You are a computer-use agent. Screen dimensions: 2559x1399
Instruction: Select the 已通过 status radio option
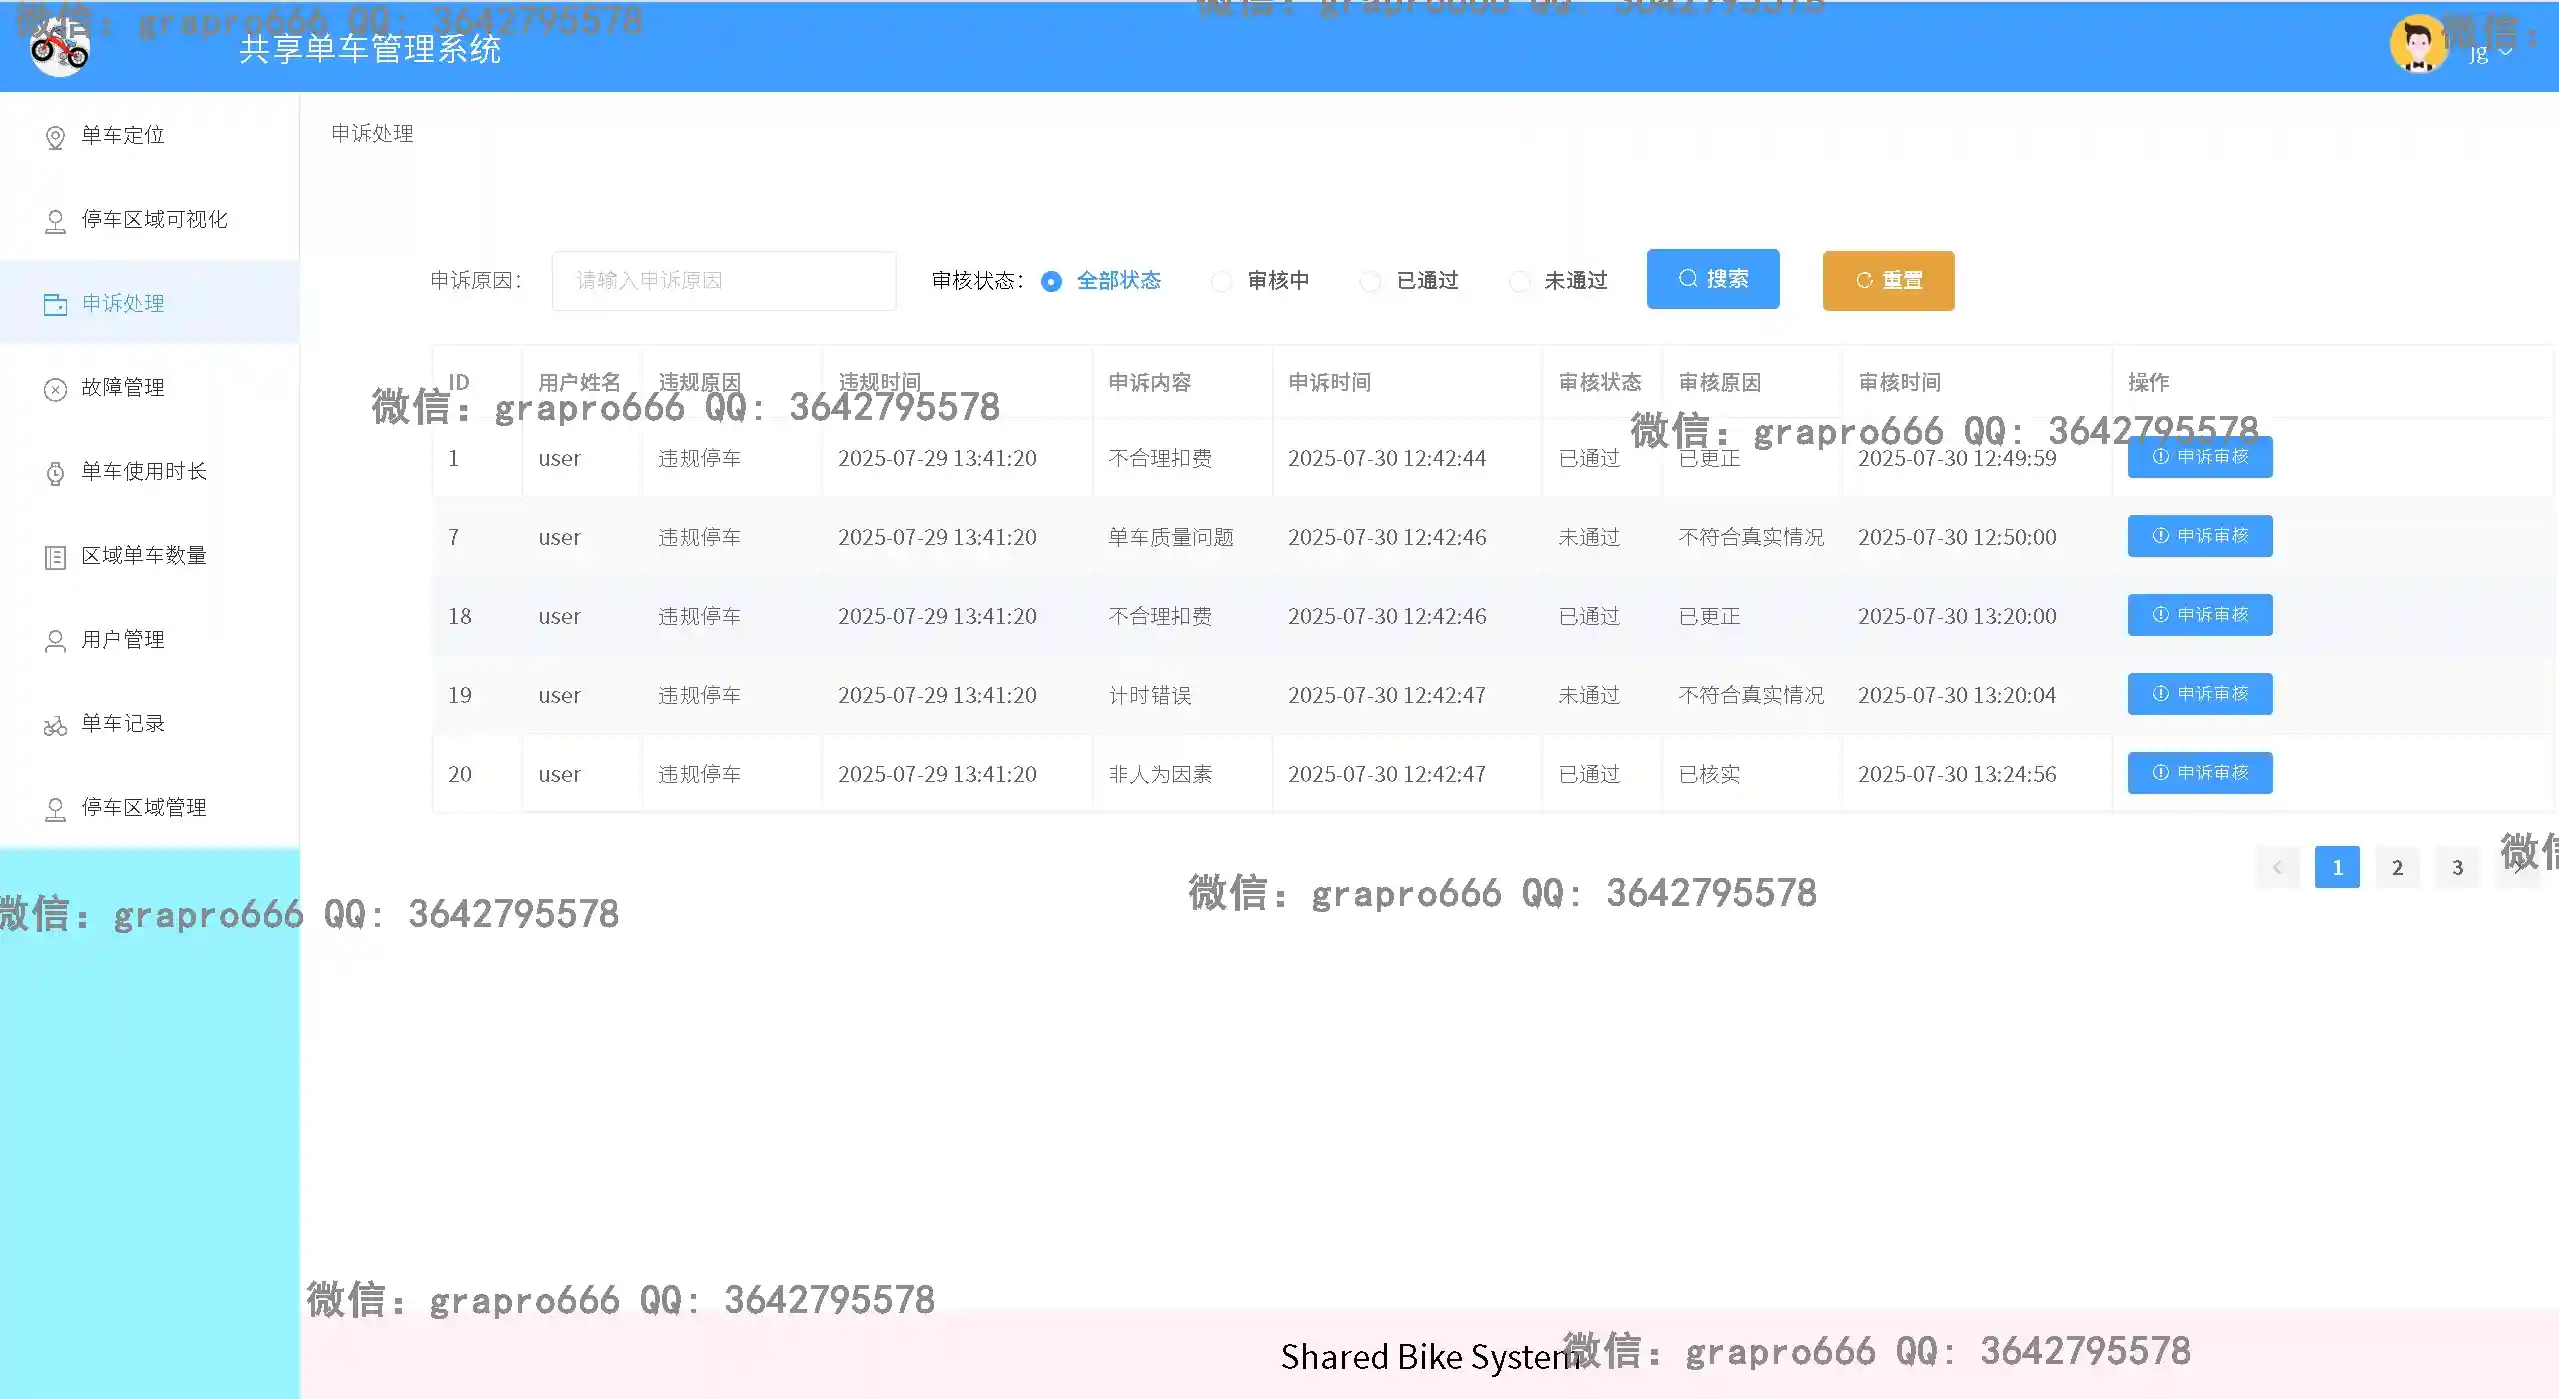click(x=1370, y=281)
